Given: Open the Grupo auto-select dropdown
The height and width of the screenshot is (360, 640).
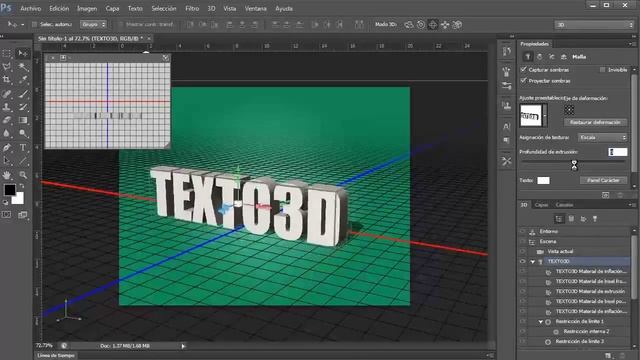Looking at the screenshot, I should (x=93, y=24).
